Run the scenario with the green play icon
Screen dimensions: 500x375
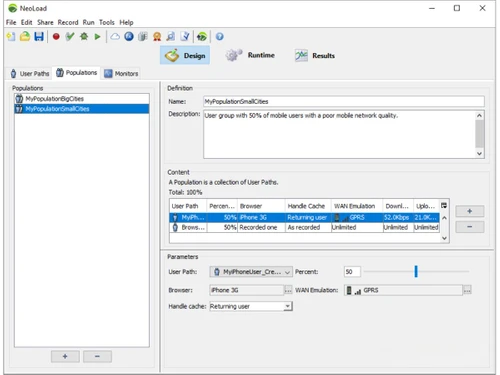click(97, 37)
